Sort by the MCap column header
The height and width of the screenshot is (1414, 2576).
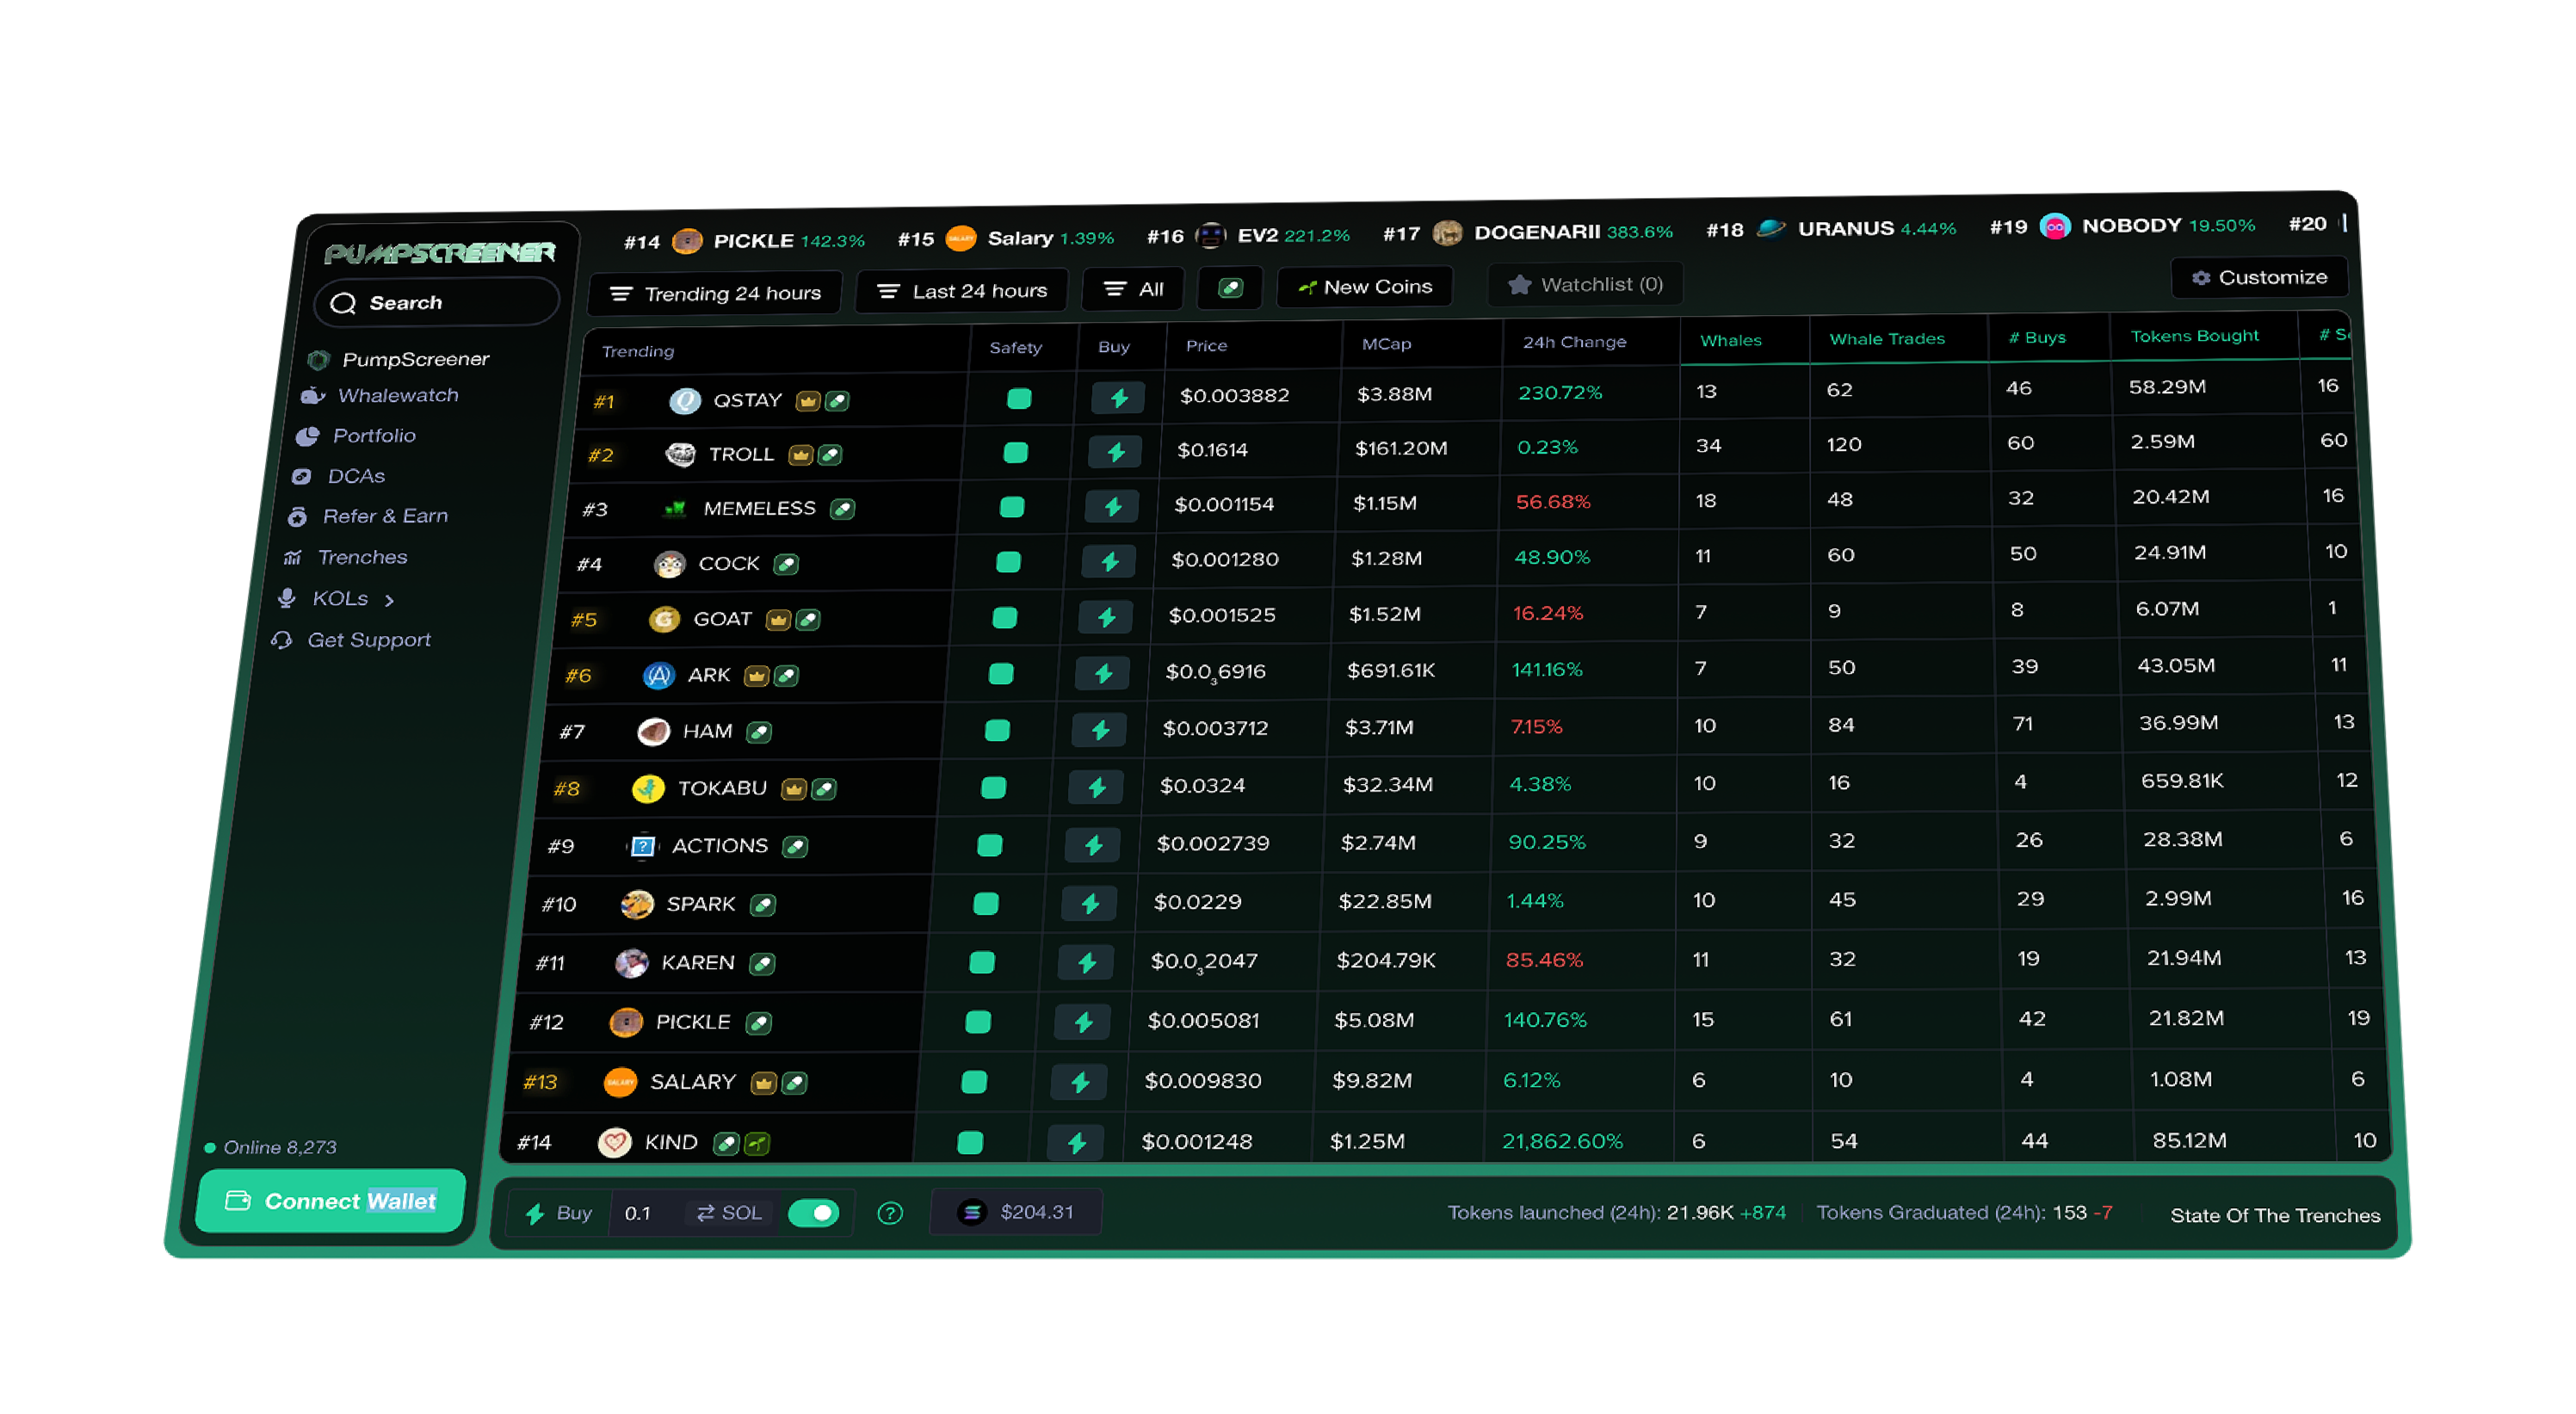coord(1386,344)
